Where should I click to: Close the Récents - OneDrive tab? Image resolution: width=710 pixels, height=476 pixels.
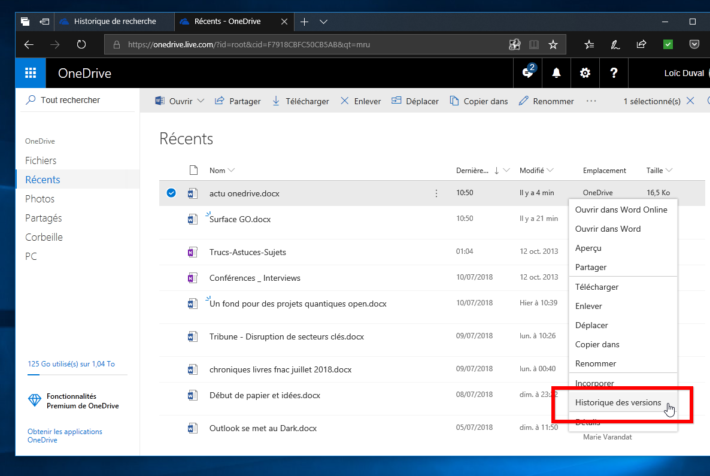click(x=284, y=22)
